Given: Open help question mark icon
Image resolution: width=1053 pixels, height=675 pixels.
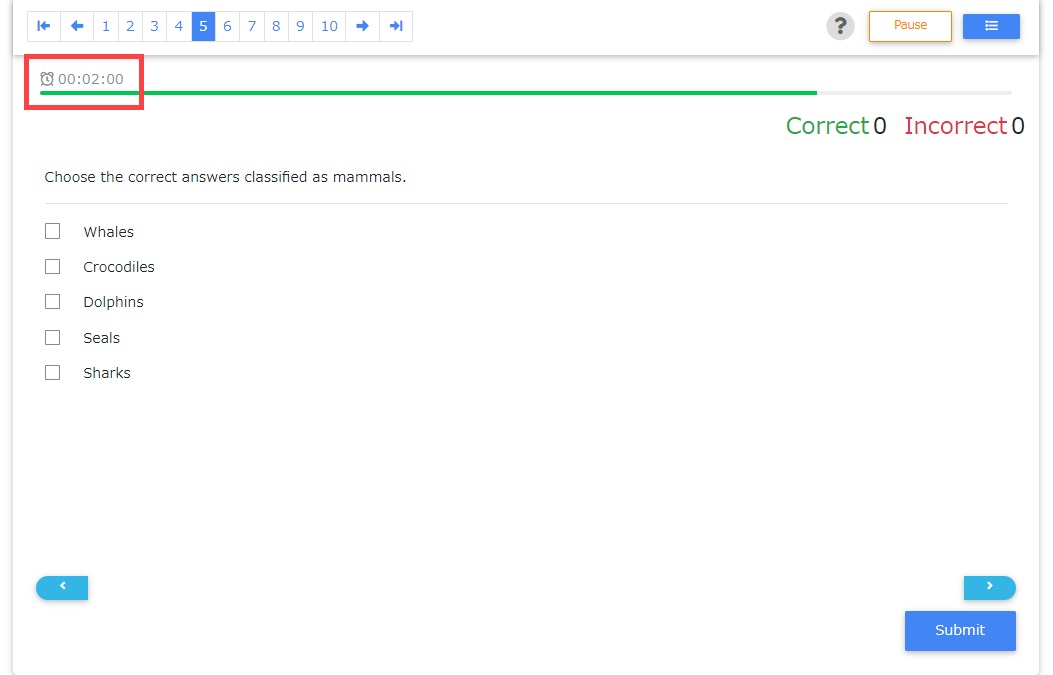Looking at the screenshot, I should (840, 26).
